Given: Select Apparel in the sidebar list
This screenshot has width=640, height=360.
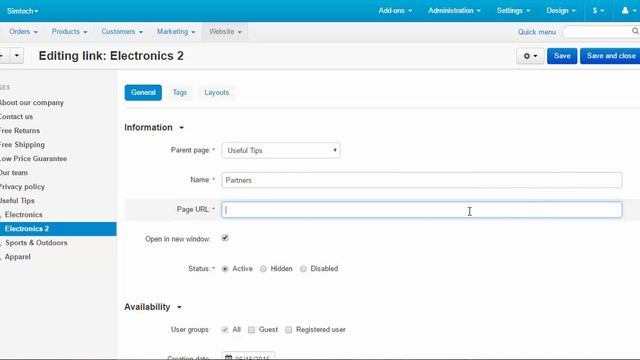Looking at the screenshot, I should point(18,257).
